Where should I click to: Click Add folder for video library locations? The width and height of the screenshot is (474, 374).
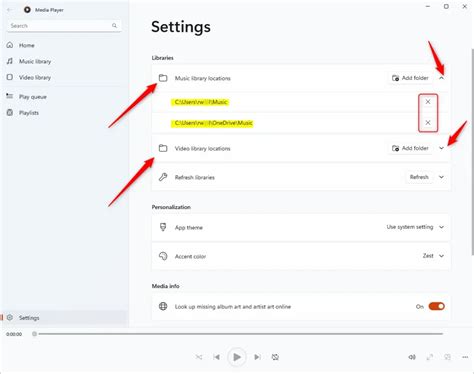click(410, 148)
